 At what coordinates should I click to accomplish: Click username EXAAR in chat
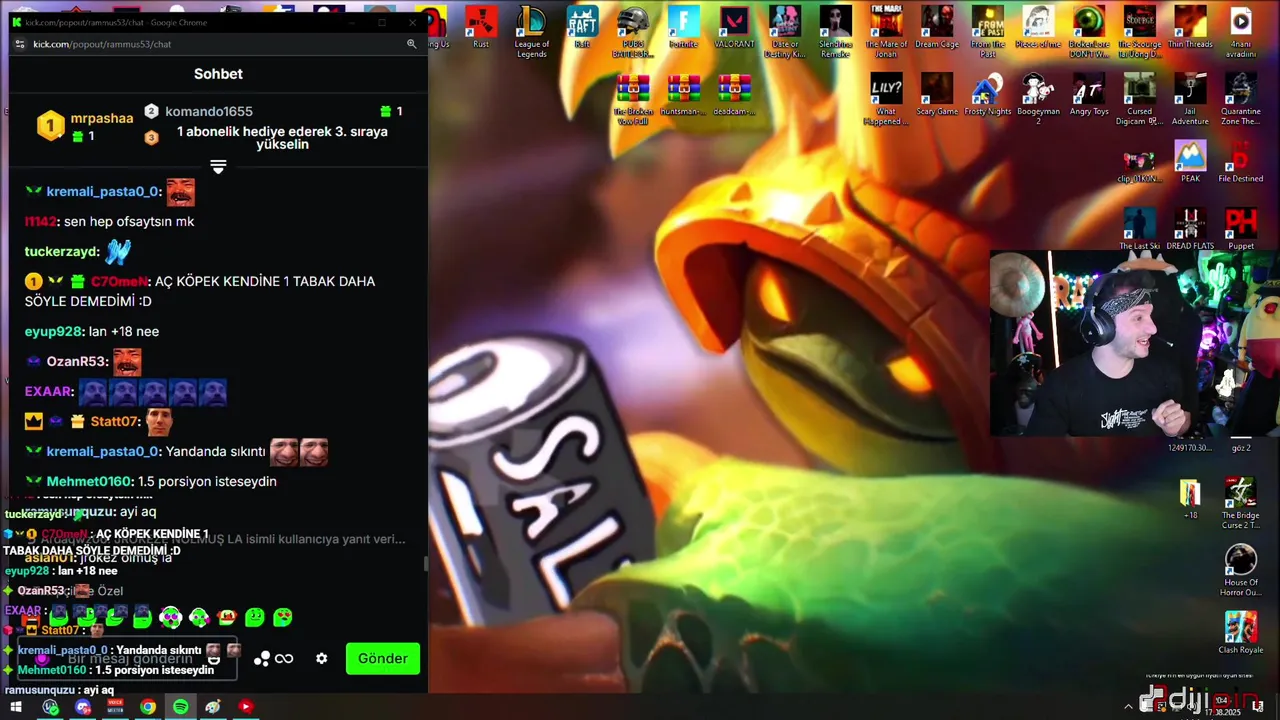point(49,391)
